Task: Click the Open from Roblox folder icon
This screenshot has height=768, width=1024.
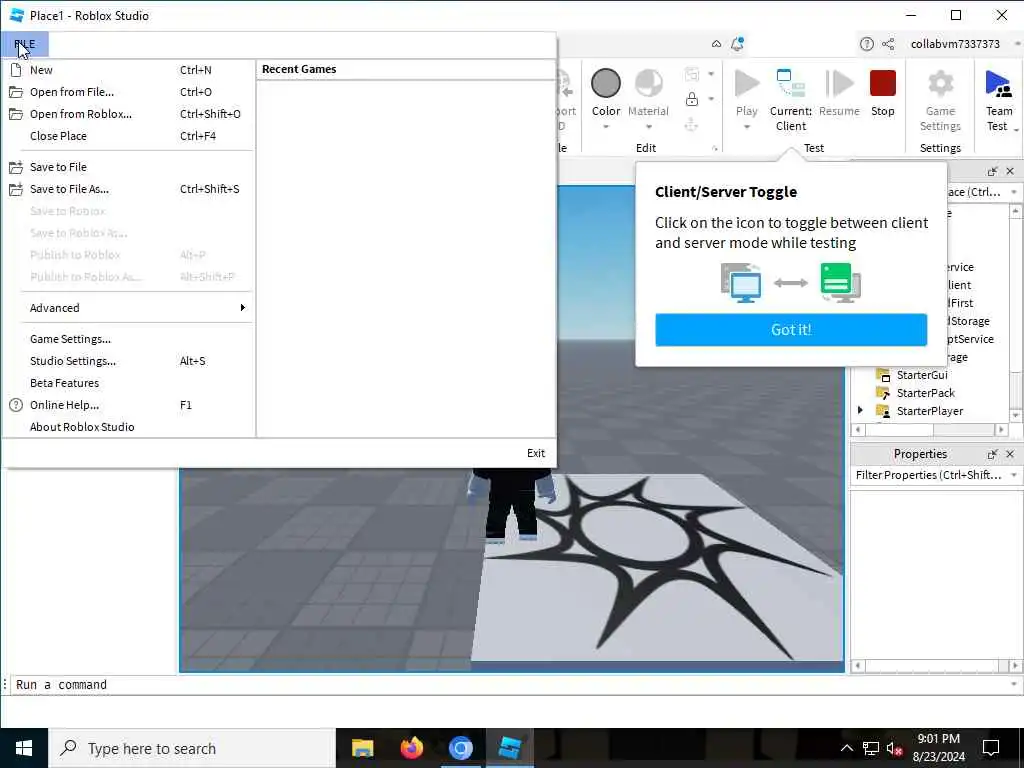Action: pos(16,114)
